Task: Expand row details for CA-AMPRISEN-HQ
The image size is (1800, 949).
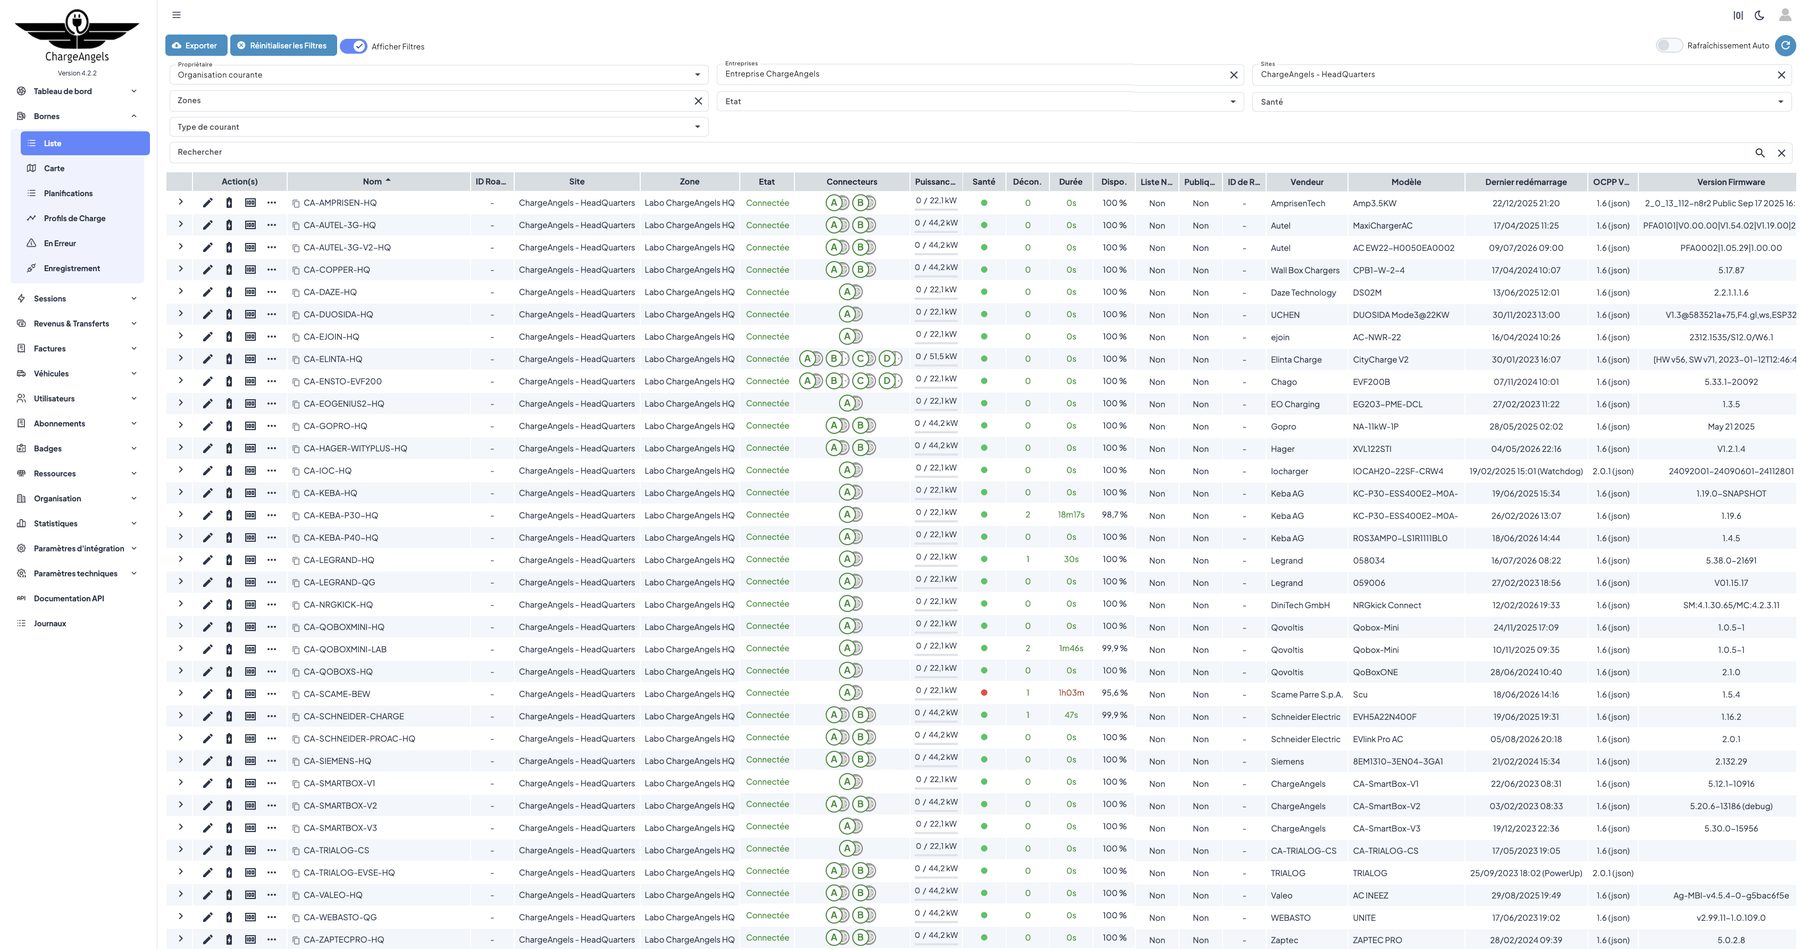Action: [180, 202]
